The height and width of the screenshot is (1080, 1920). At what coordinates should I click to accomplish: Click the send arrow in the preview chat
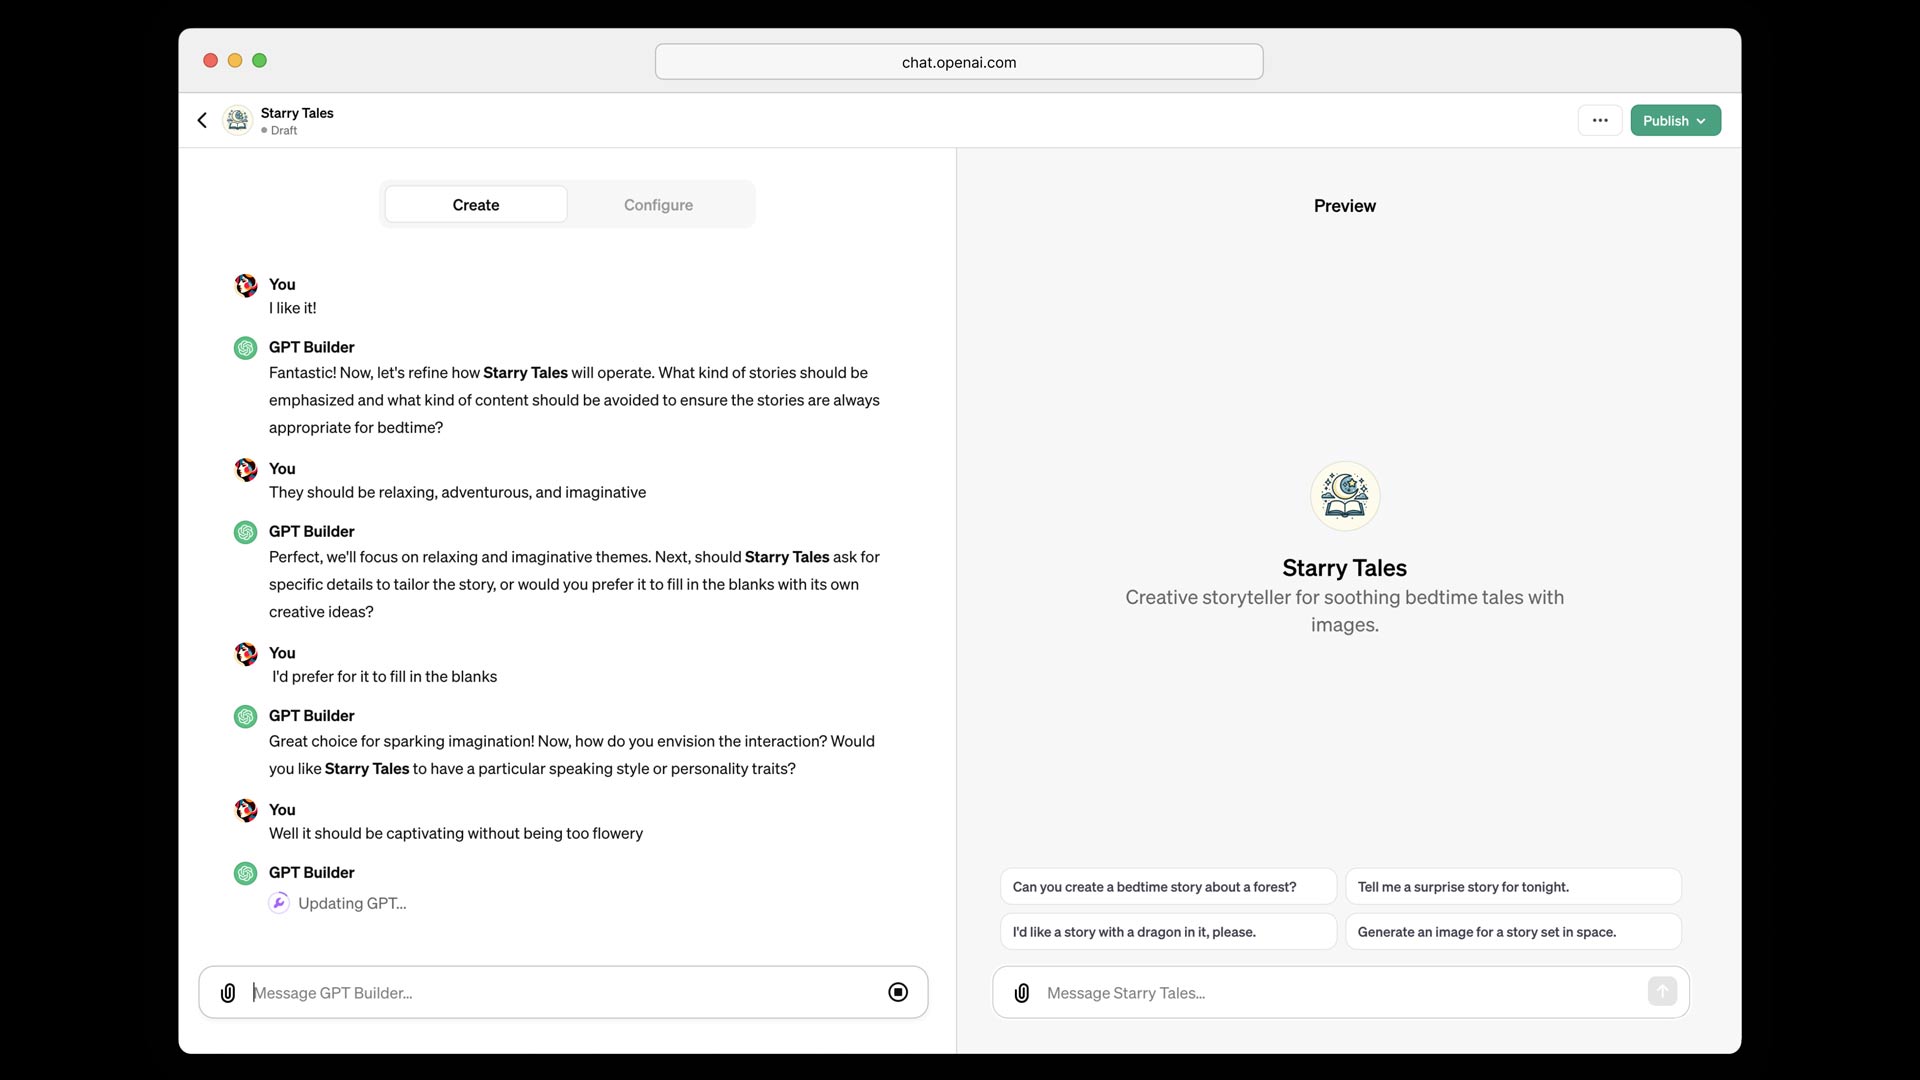click(x=1662, y=991)
